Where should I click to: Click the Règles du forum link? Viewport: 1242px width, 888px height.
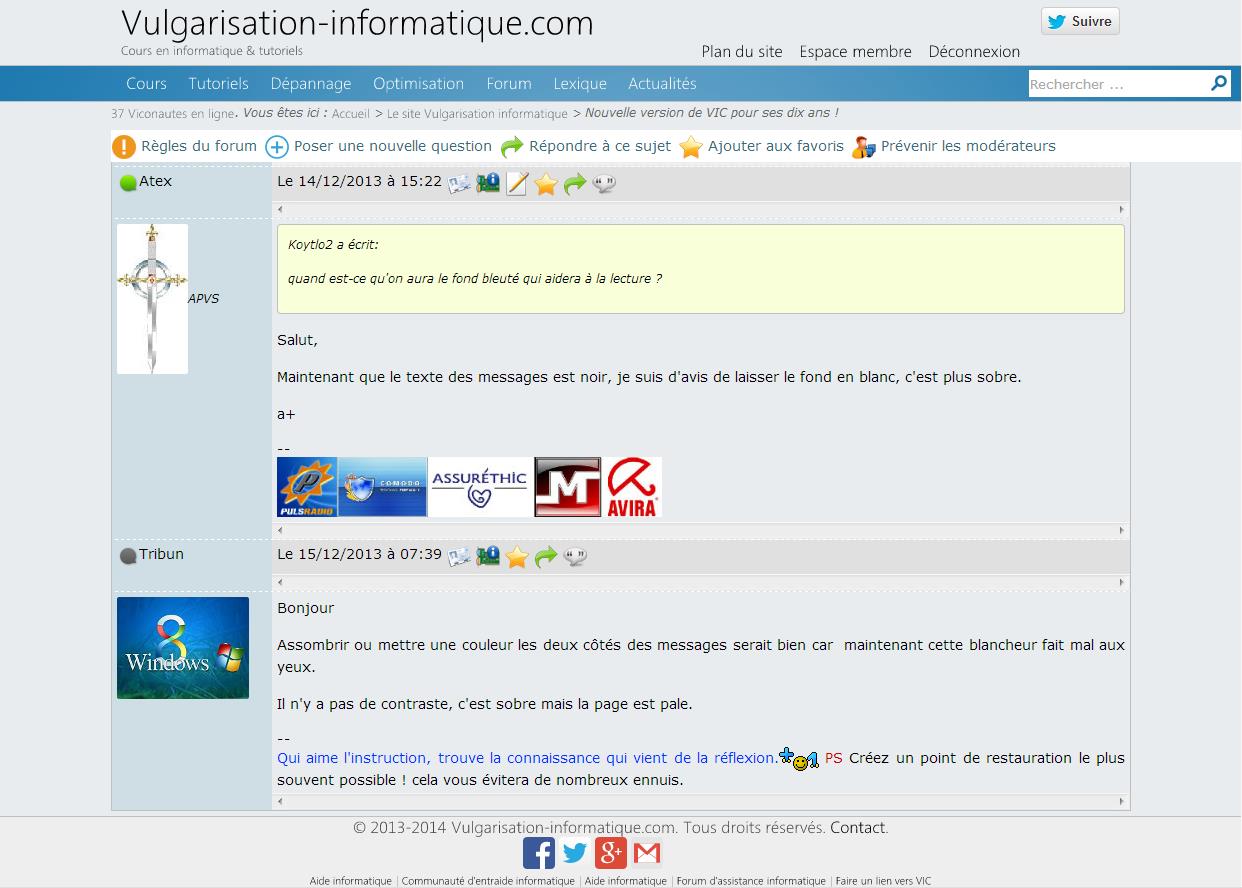click(x=199, y=146)
